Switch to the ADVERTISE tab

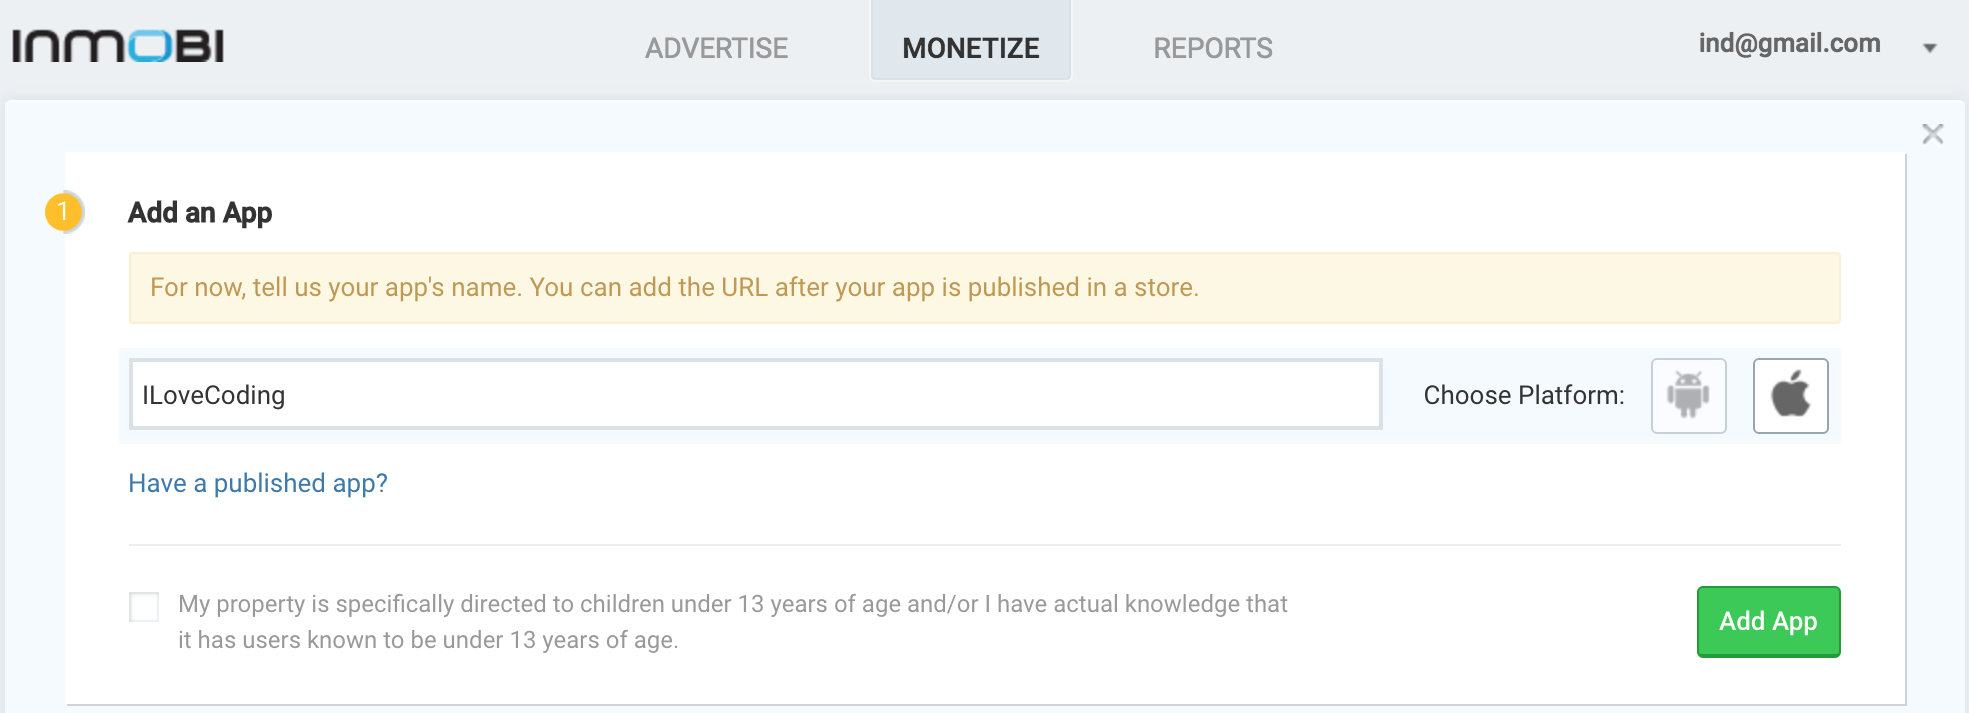click(x=716, y=48)
